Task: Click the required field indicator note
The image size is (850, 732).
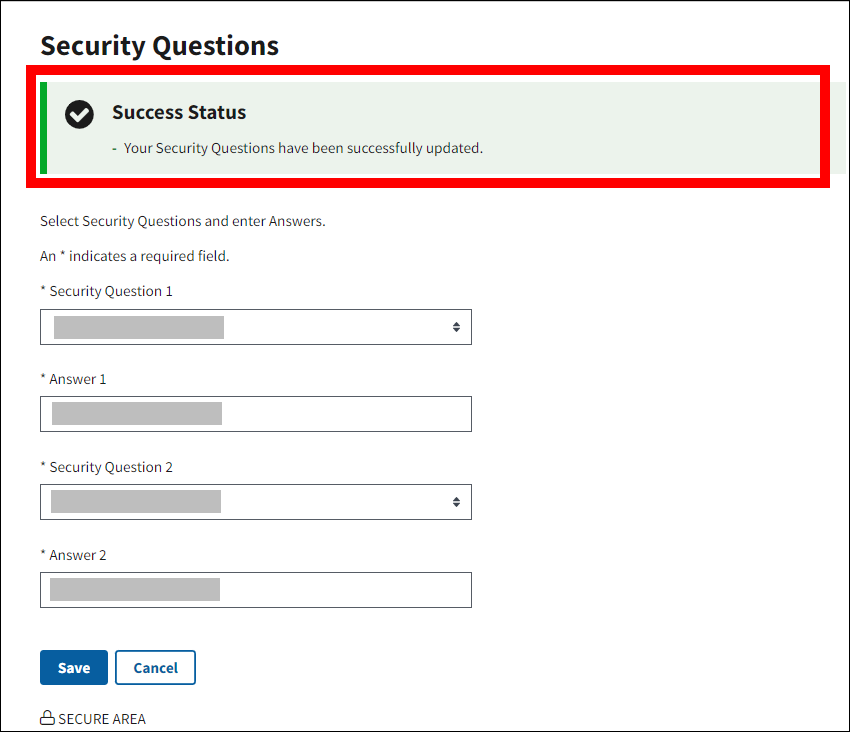Action: (x=135, y=256)
